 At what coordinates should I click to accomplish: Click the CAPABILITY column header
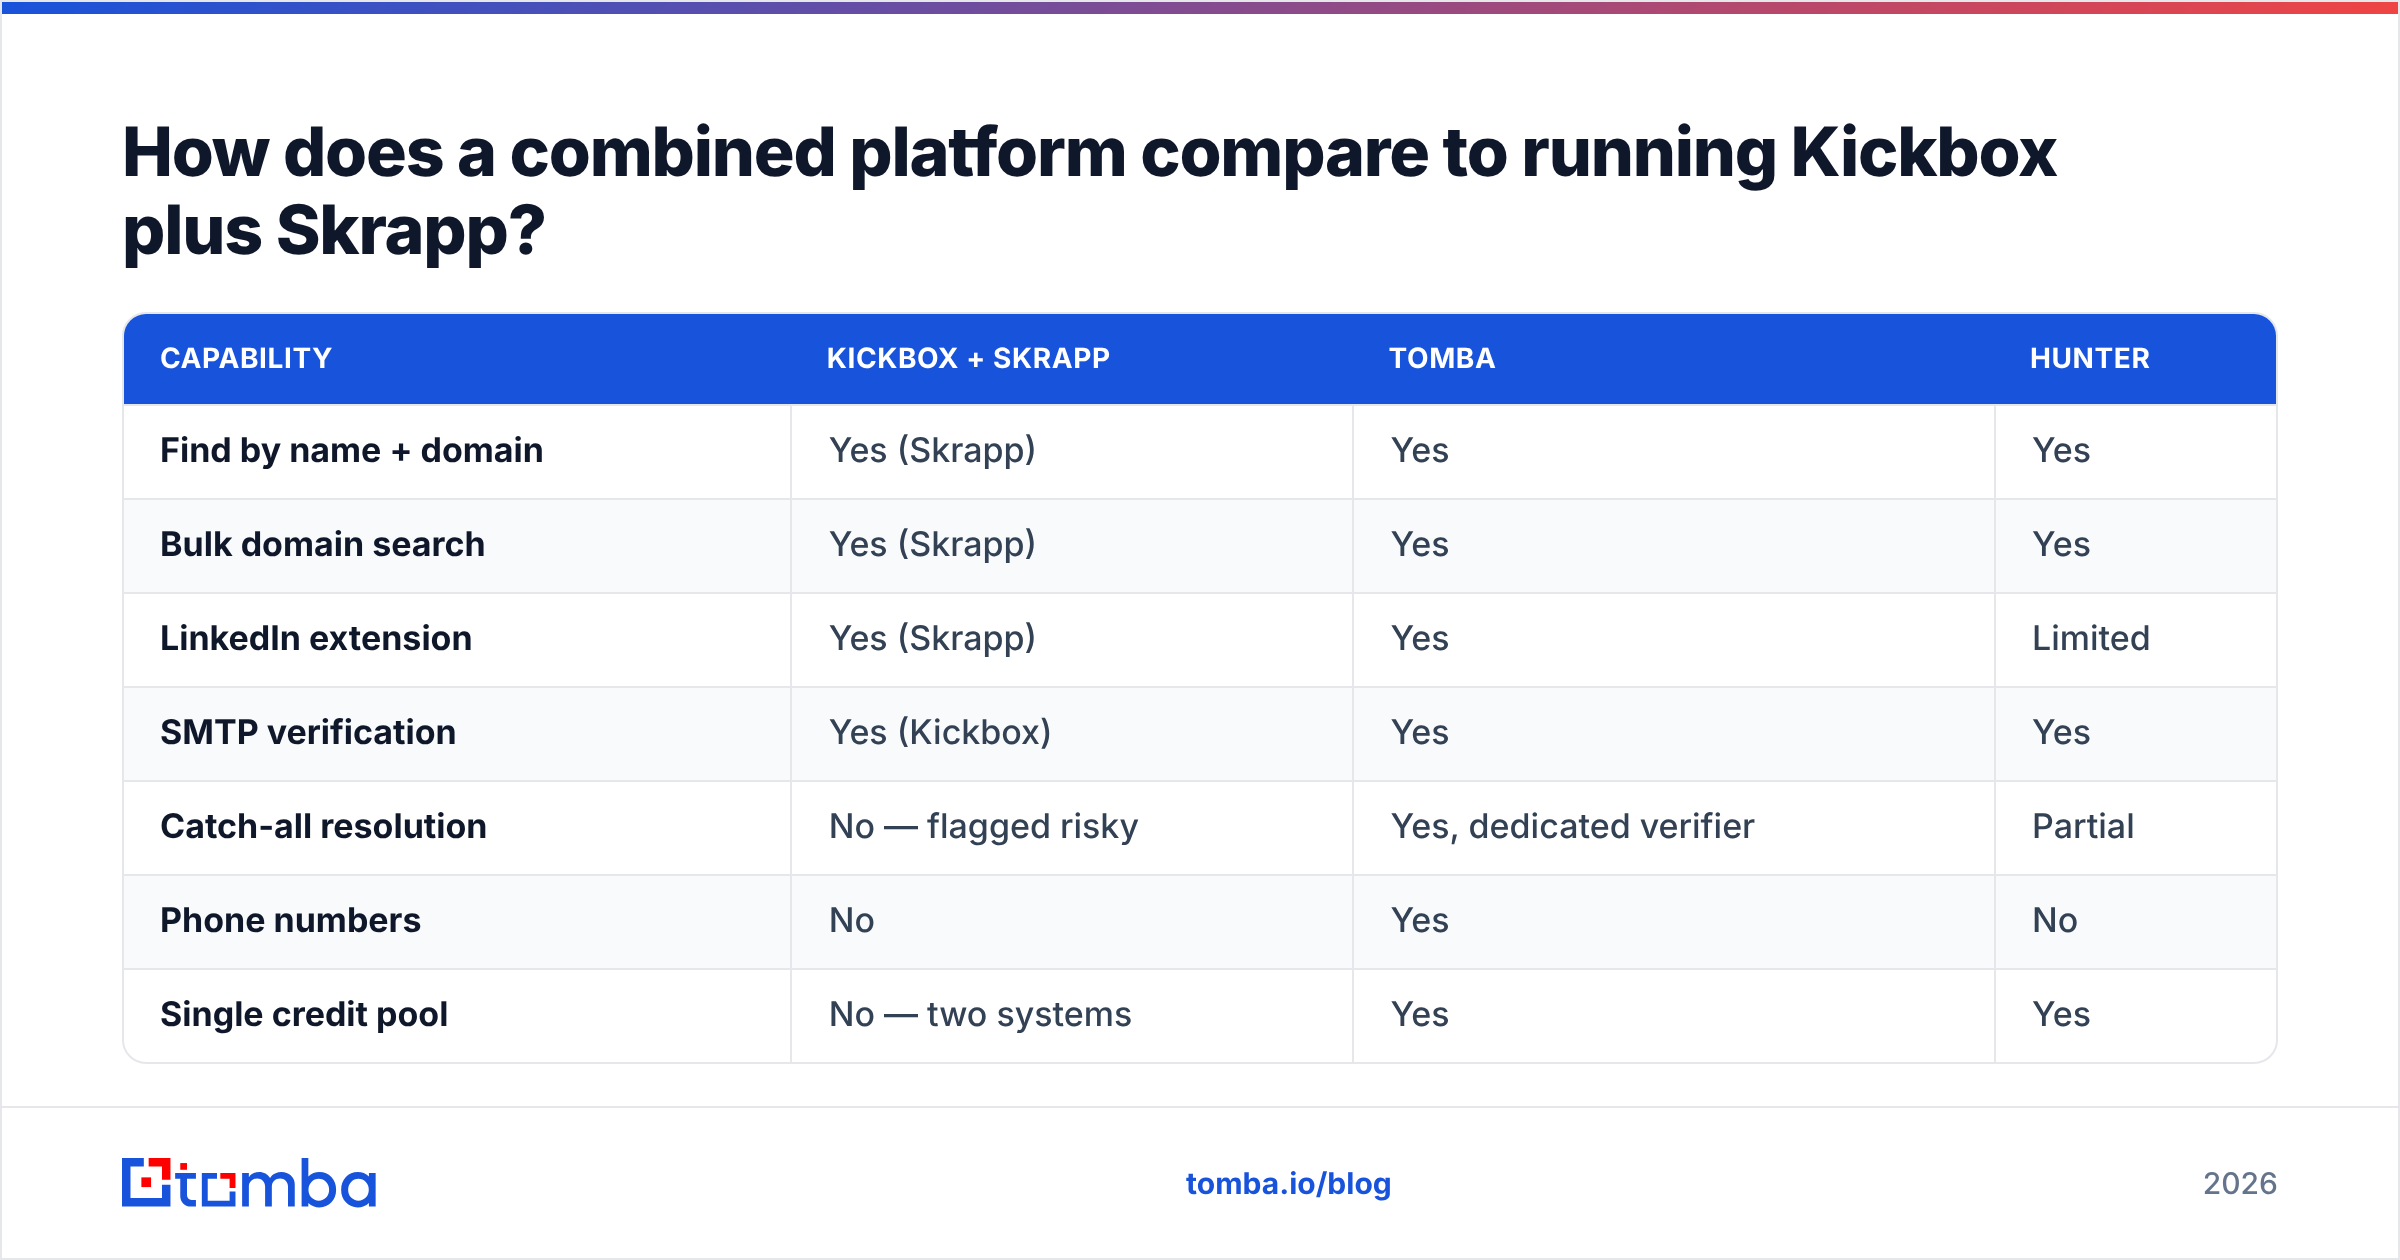(x=246, y=358)
